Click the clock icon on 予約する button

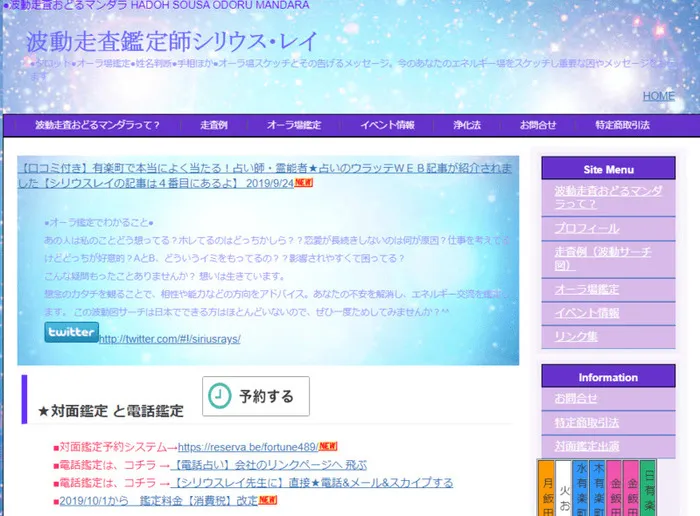tap(219, 396)
